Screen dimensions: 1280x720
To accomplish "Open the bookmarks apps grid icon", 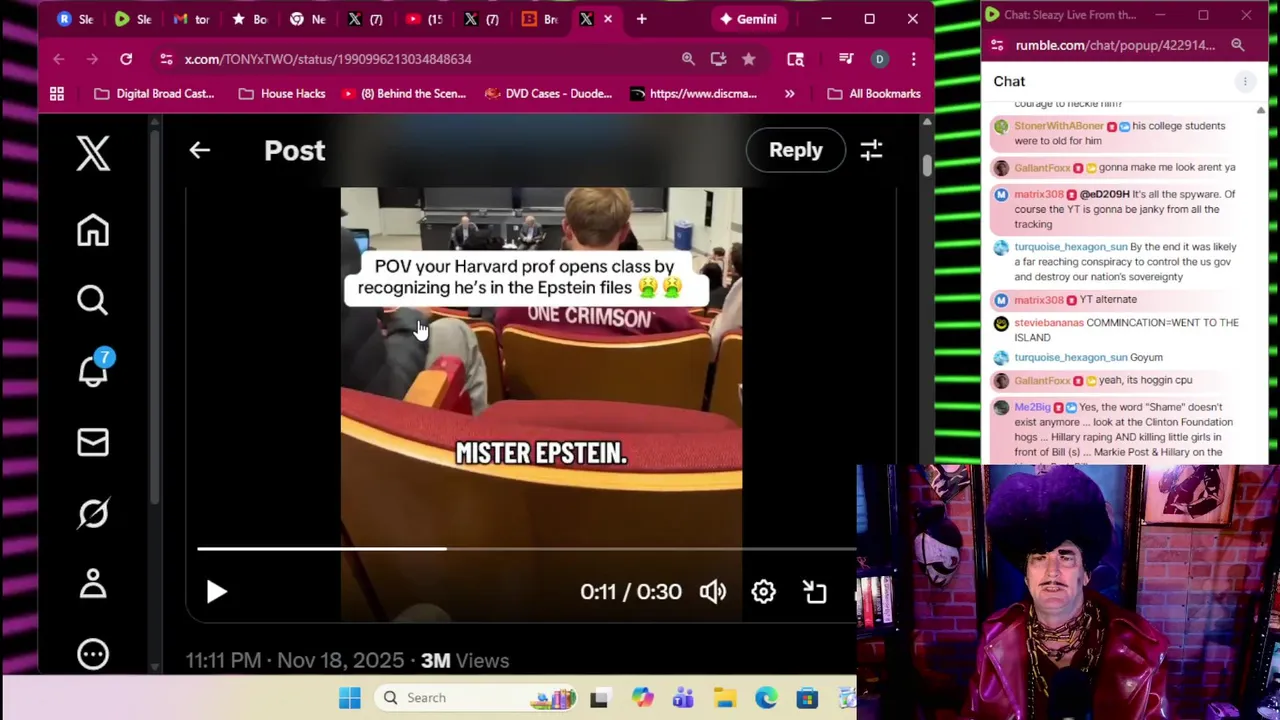I will click(57, 94).
